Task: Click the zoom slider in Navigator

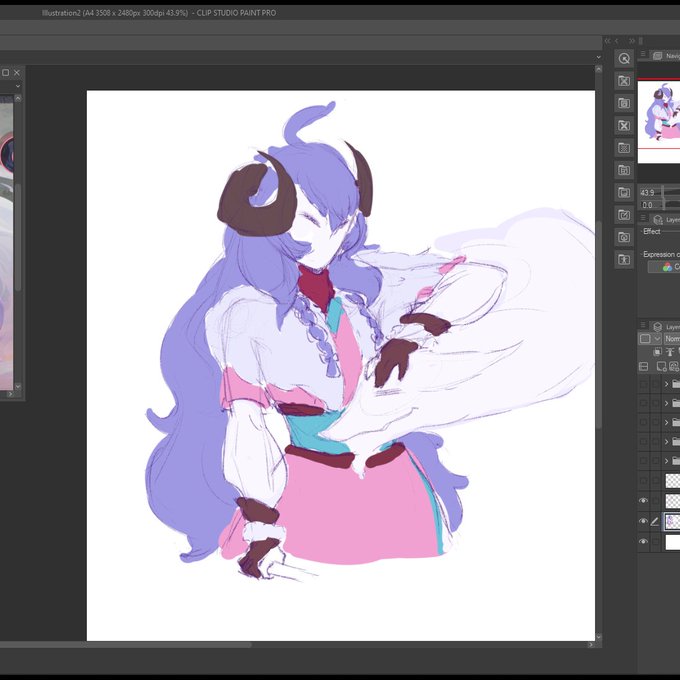Action: 670,192
